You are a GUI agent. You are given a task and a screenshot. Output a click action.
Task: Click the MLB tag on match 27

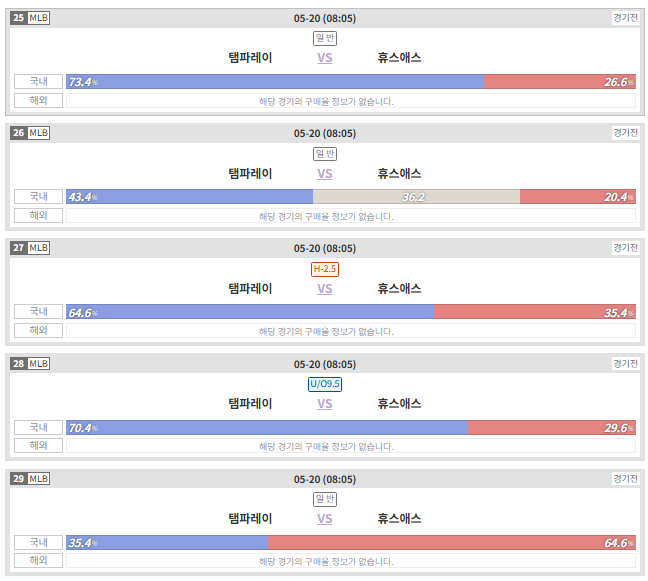(38, 248)
